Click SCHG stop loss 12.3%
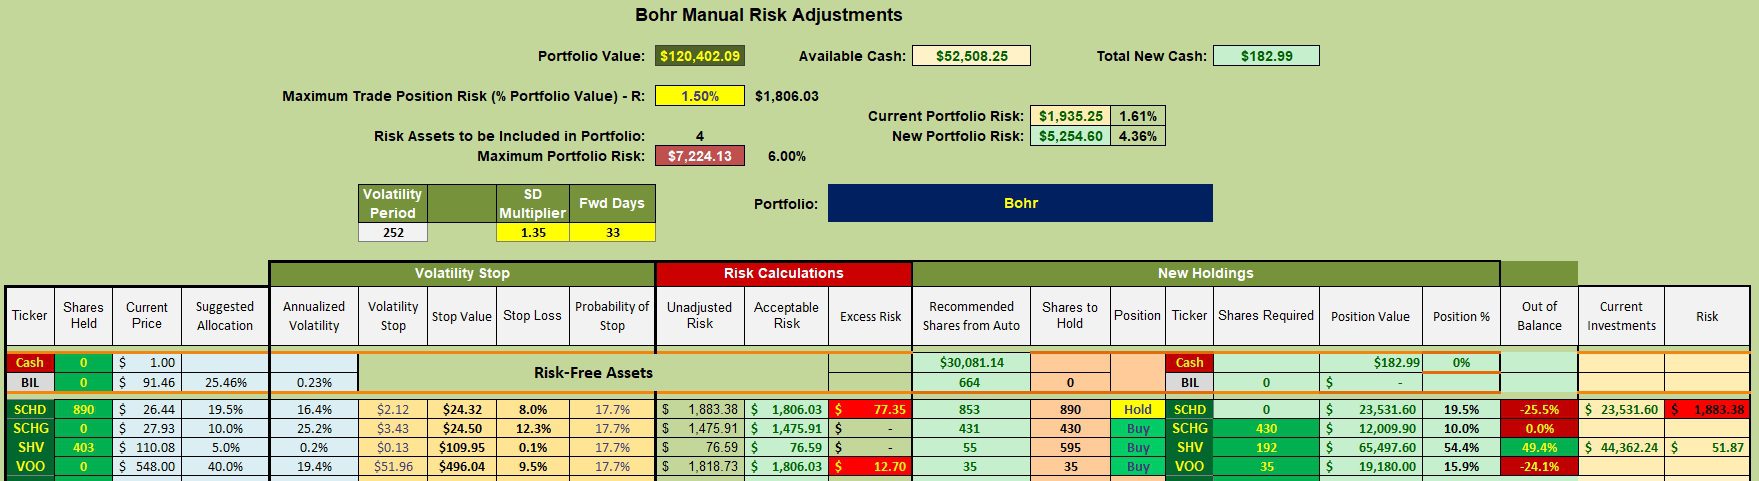The width and height of the screenshot is (1759, 481). coord(533,428)
